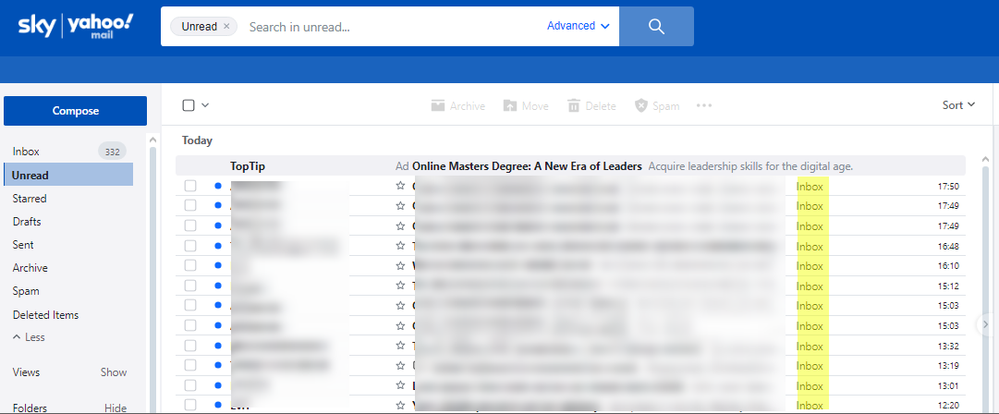Click Inbox label on 17:50 email
Viewport: 999px width, 414px height.
point(810,187)
